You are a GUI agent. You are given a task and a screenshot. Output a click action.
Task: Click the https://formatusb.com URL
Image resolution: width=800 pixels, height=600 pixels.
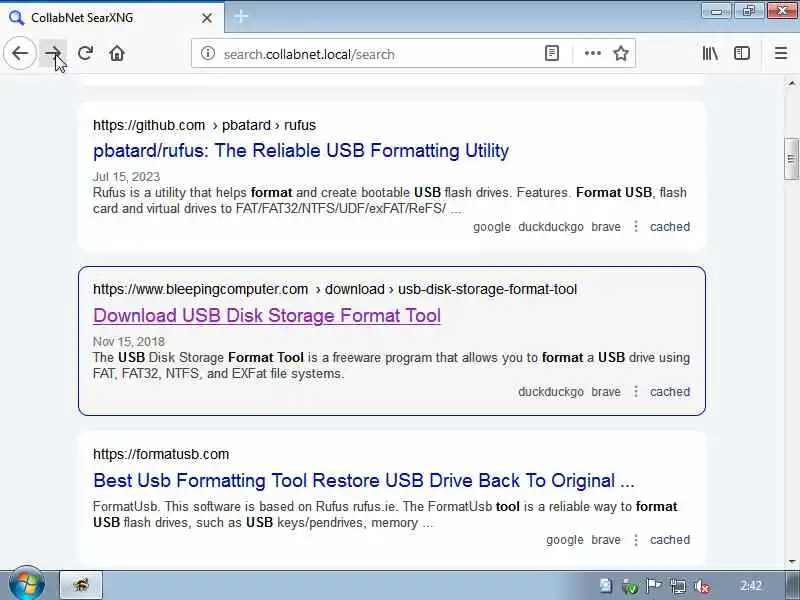tap(161, 454)
